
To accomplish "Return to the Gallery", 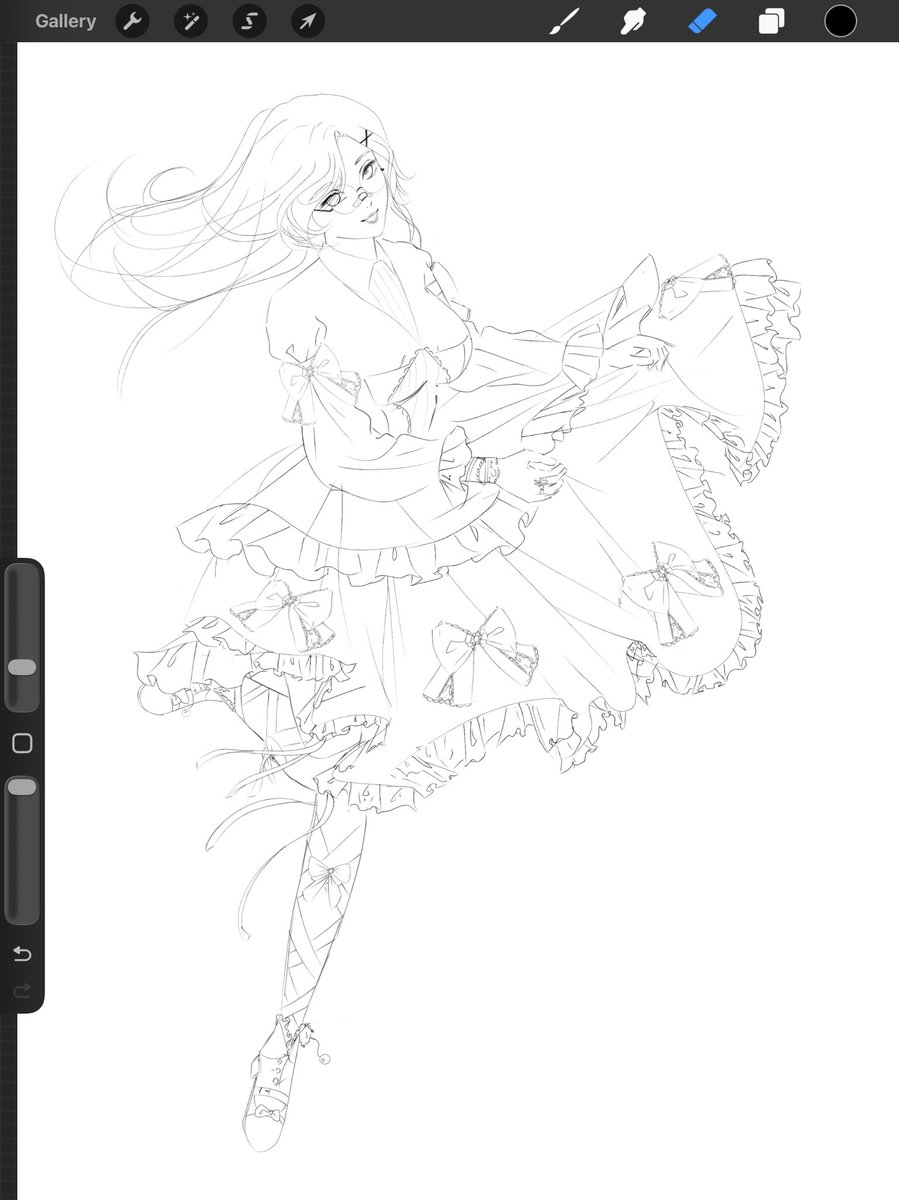I will [x=66, y=21].
